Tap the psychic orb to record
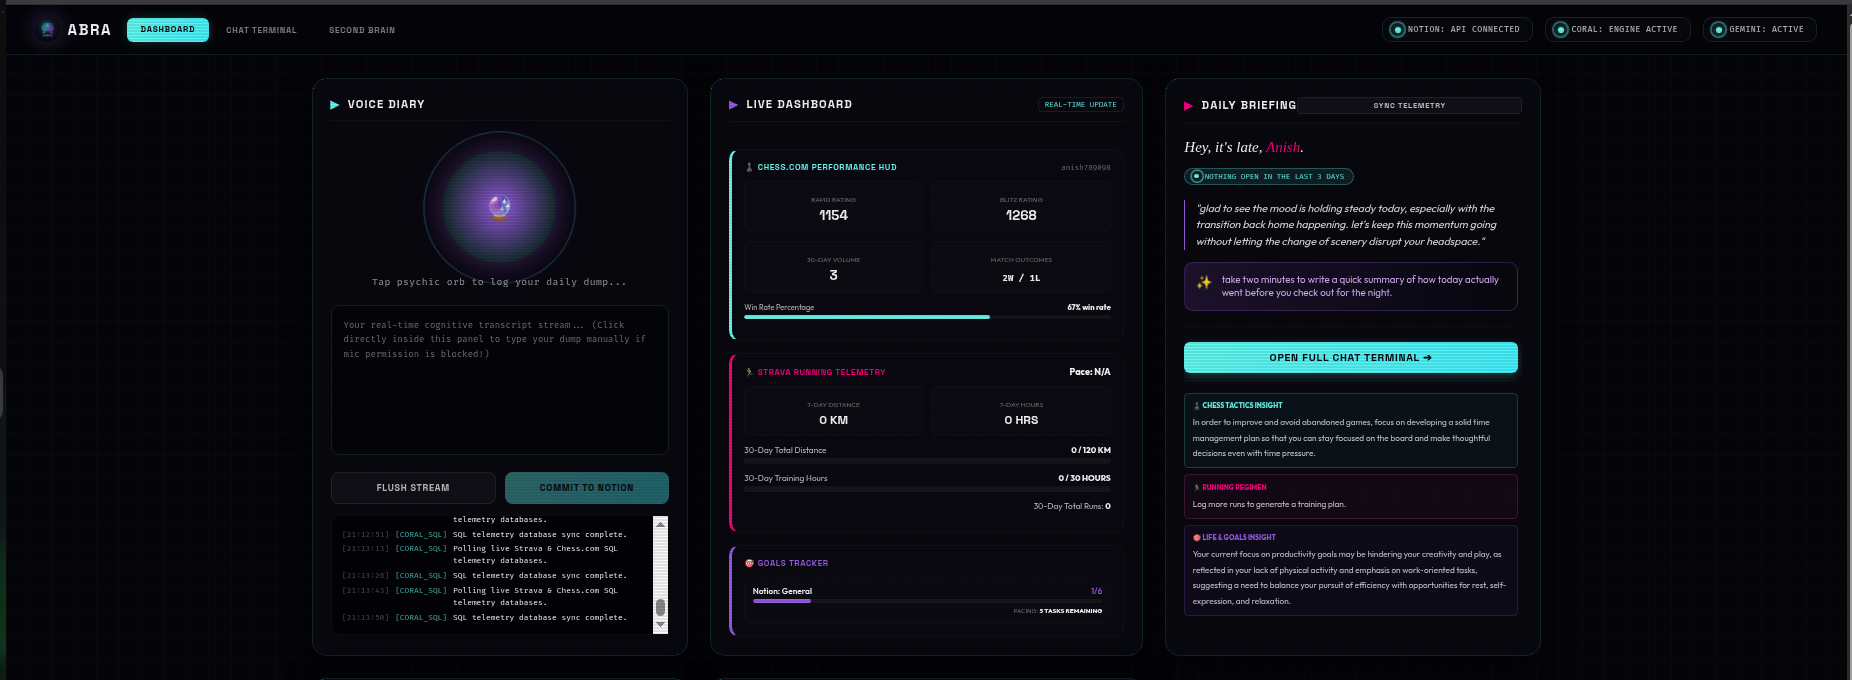 point(499,207)
